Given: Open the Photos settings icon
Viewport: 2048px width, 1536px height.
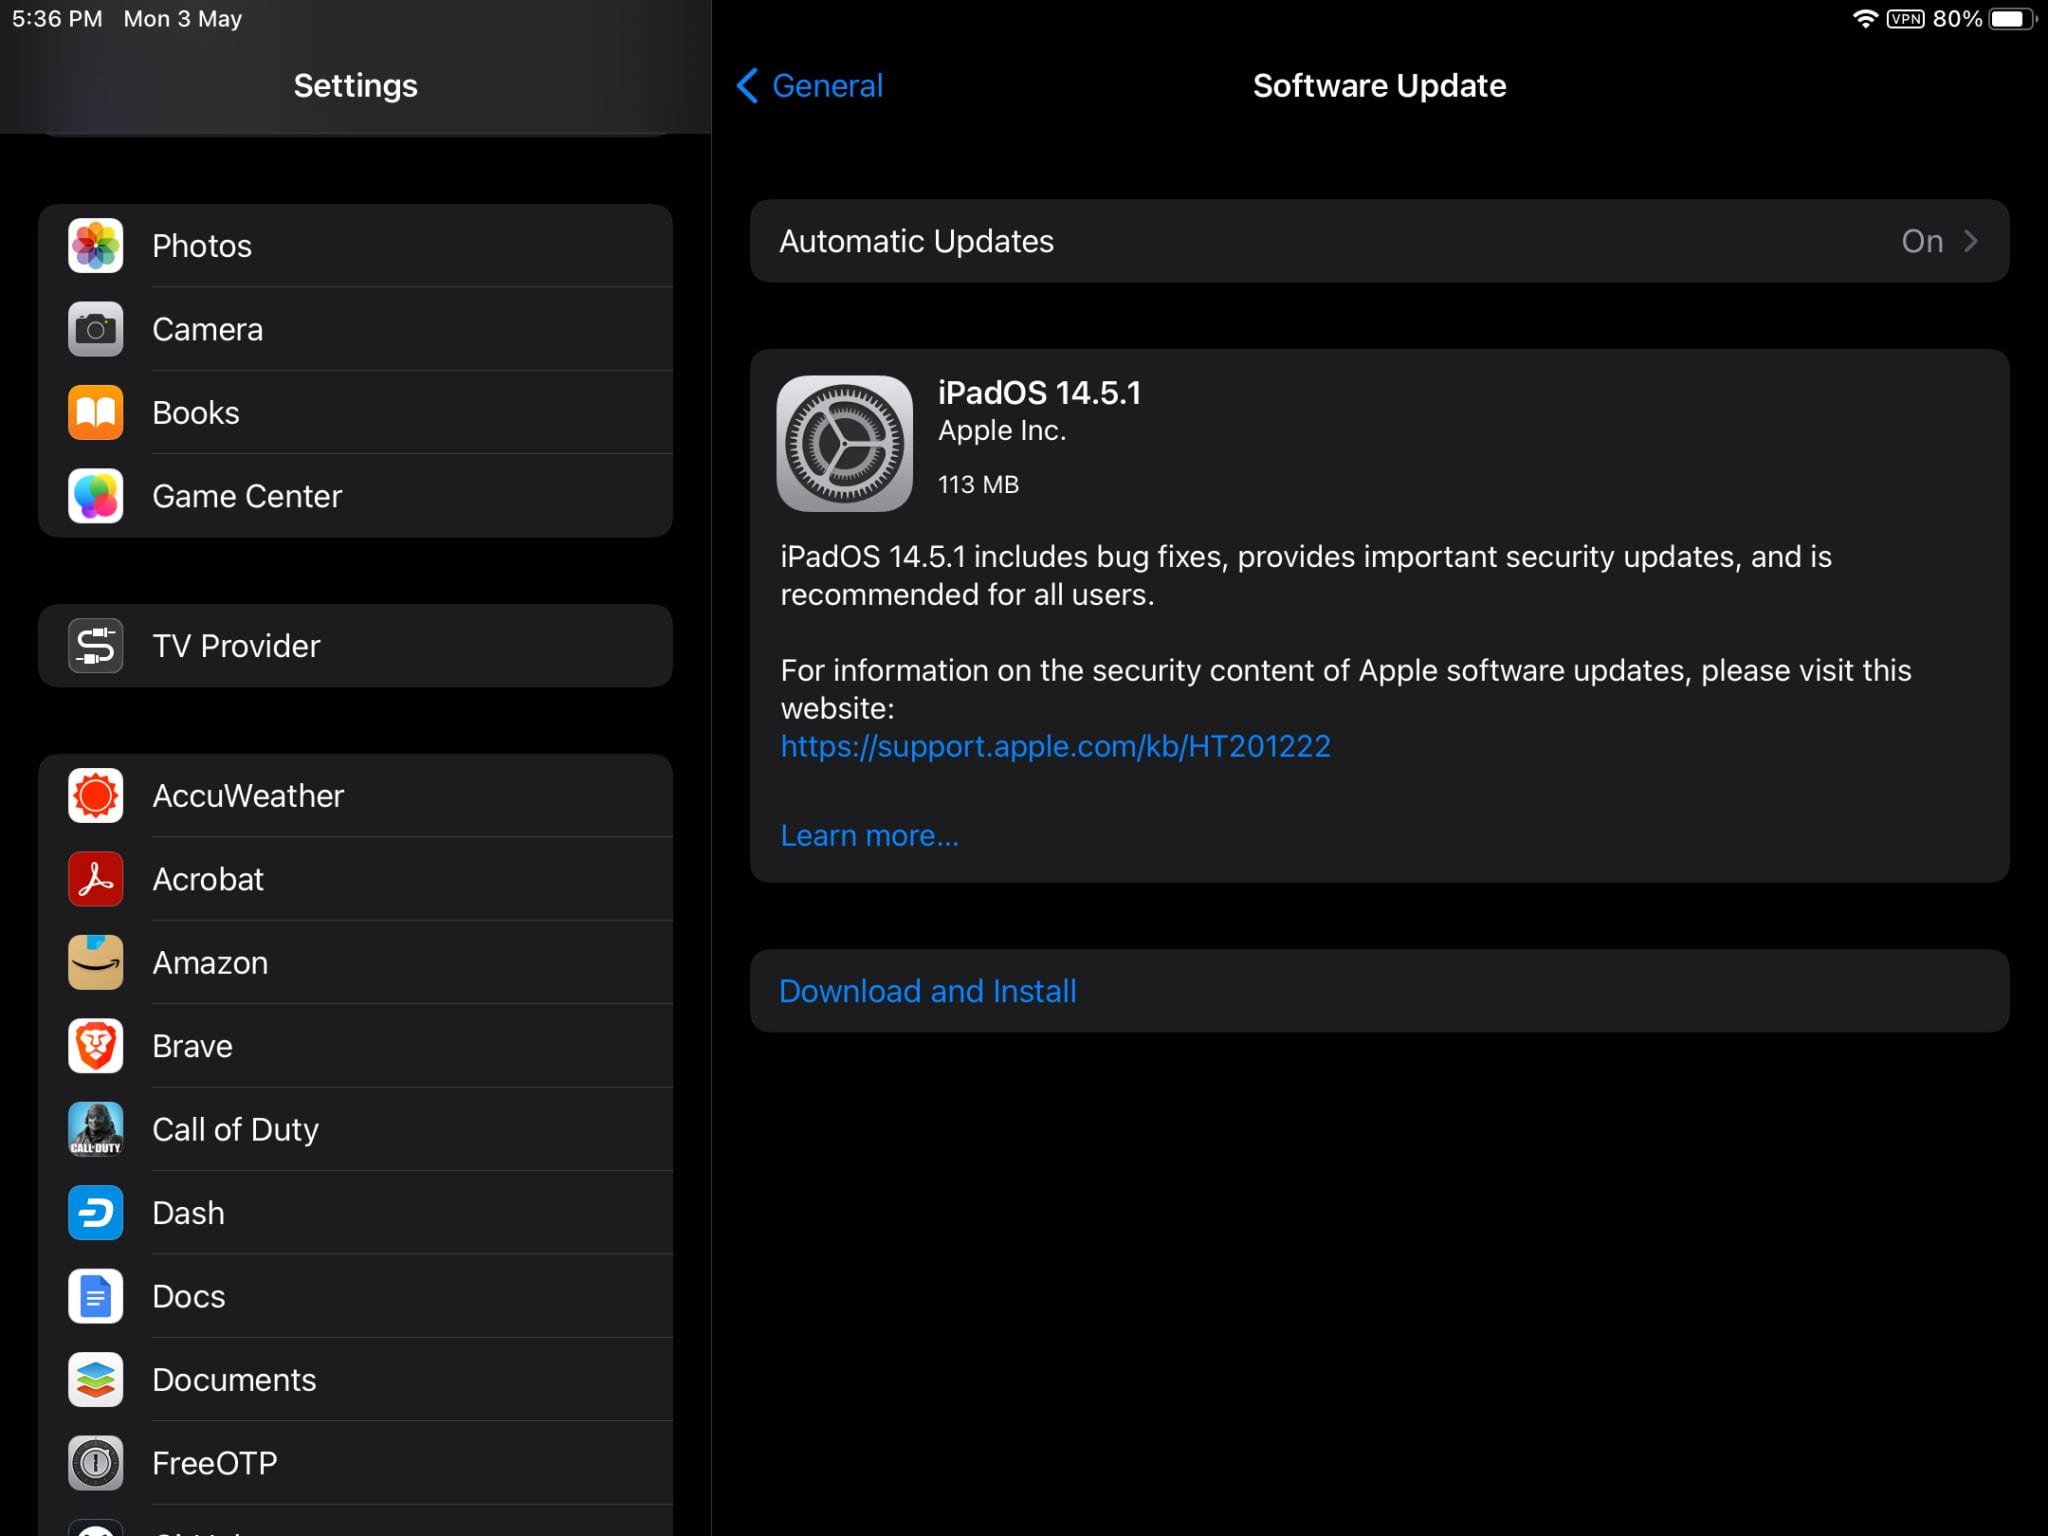Looking at the screenshot, I should coord(95,245).
